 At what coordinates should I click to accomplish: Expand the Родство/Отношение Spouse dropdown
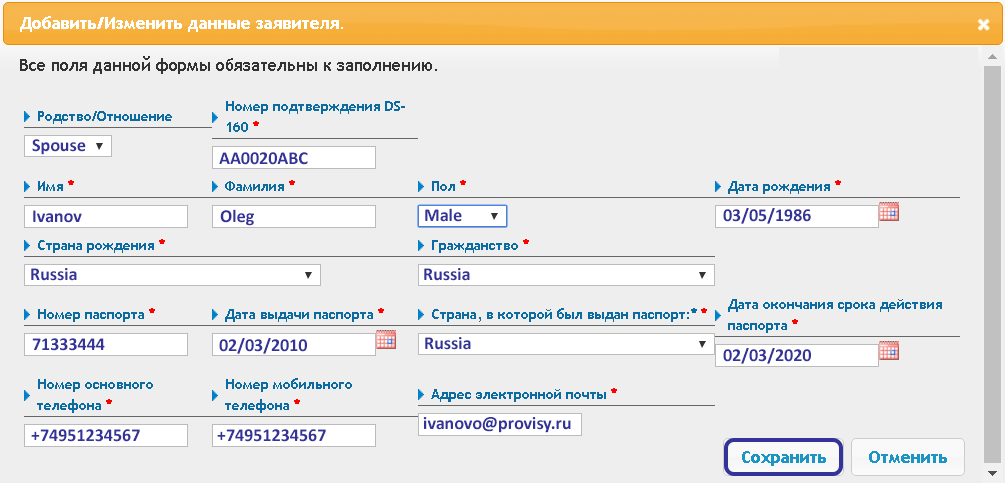point(68,145)
